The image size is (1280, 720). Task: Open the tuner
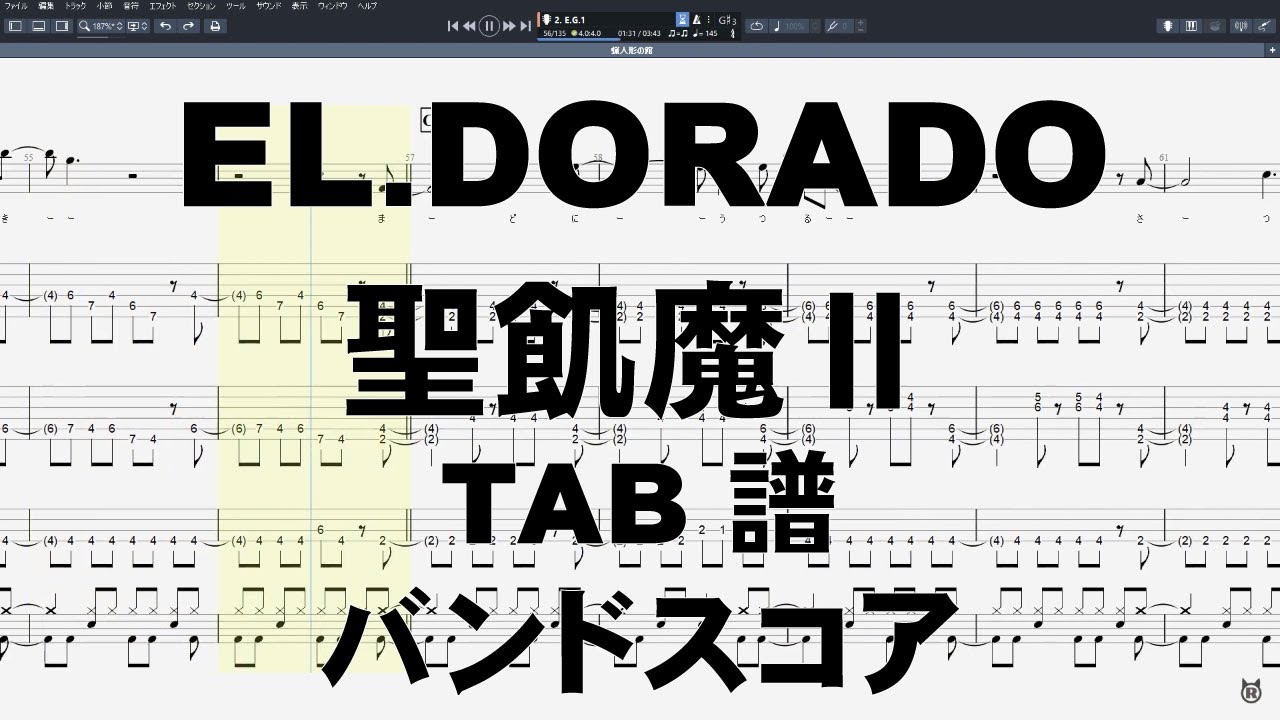1243,26
